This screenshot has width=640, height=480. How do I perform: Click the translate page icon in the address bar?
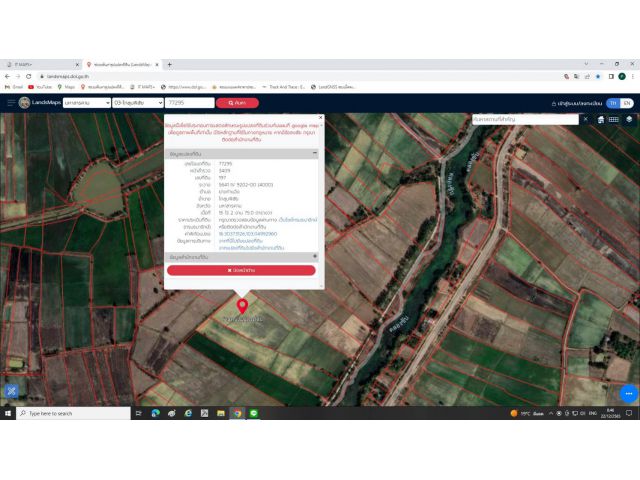(576, 76)
